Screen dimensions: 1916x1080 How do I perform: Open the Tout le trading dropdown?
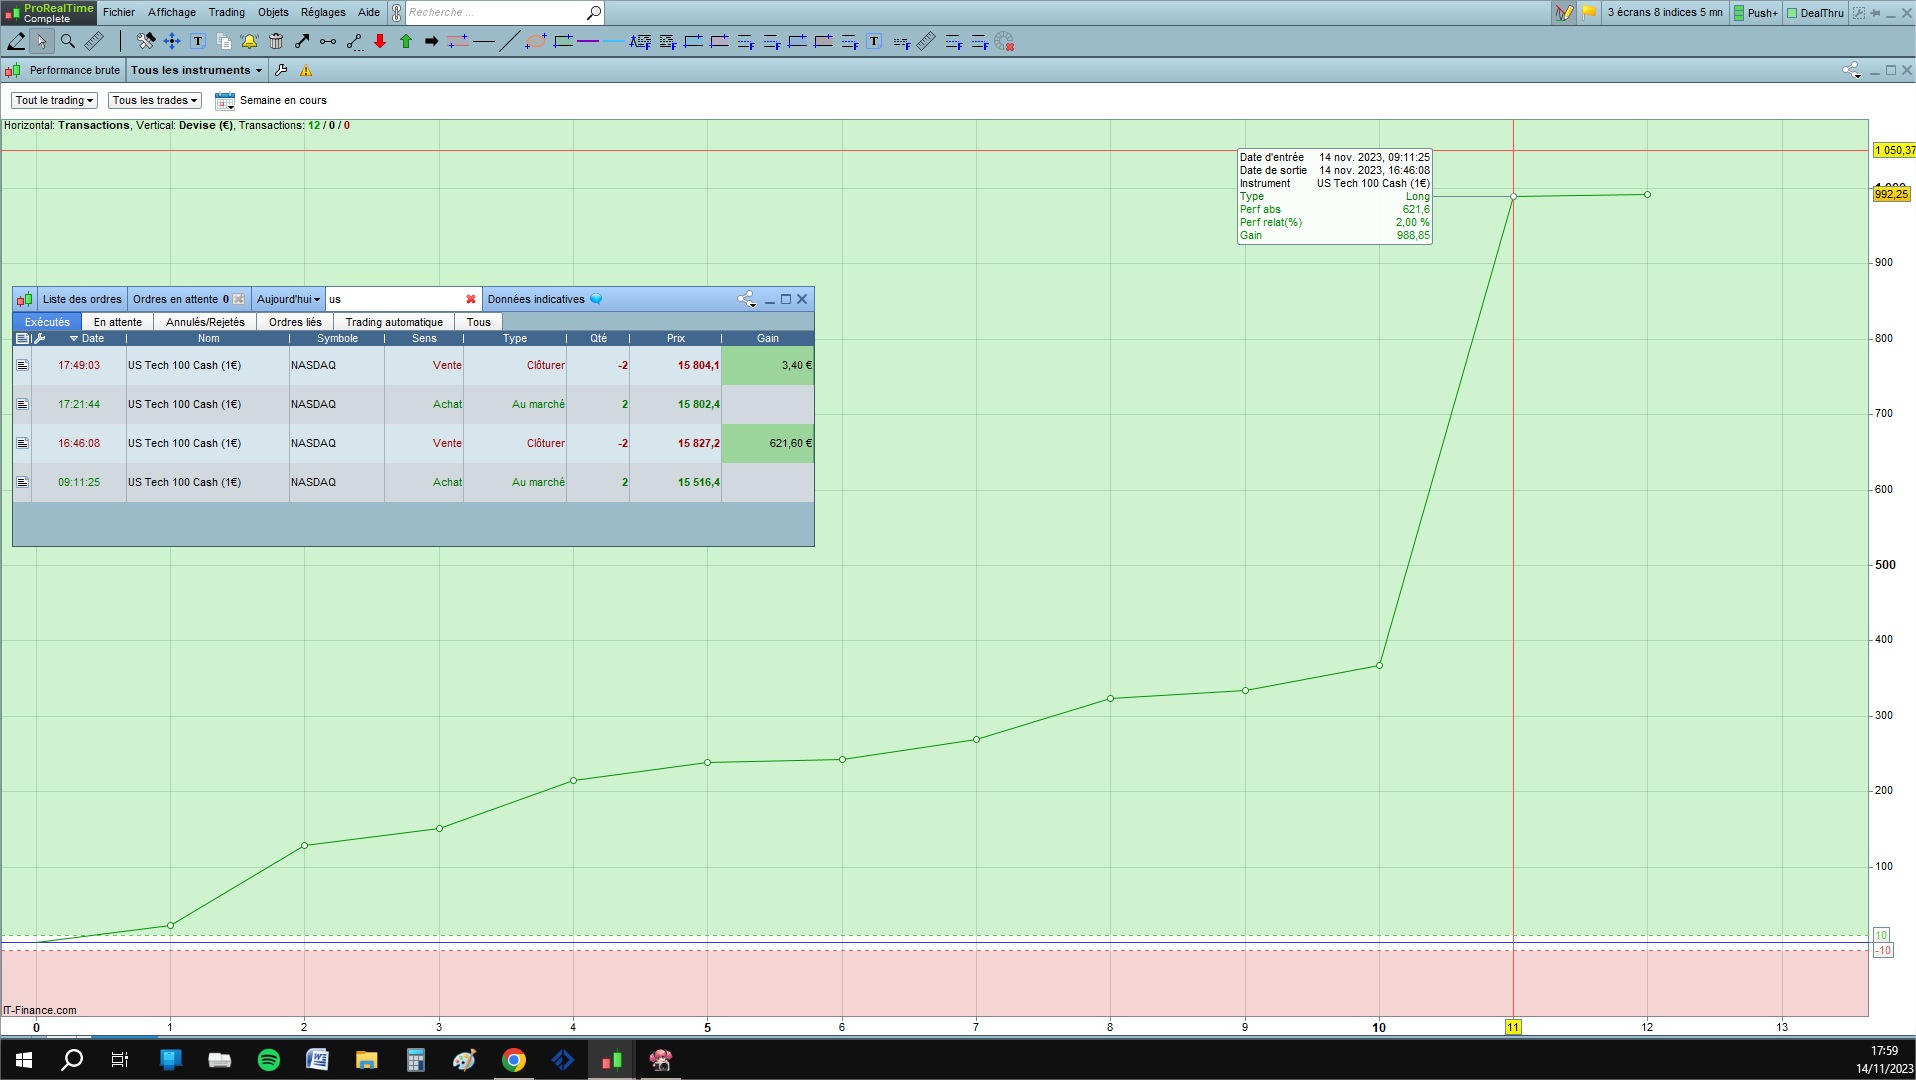(54, 100)
